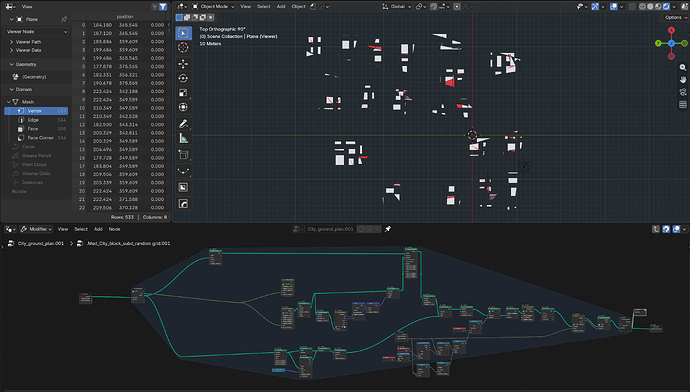Open the 3D viewport Select menu
This screenshot has height=392, width=690.
click(x=264, y=7)
